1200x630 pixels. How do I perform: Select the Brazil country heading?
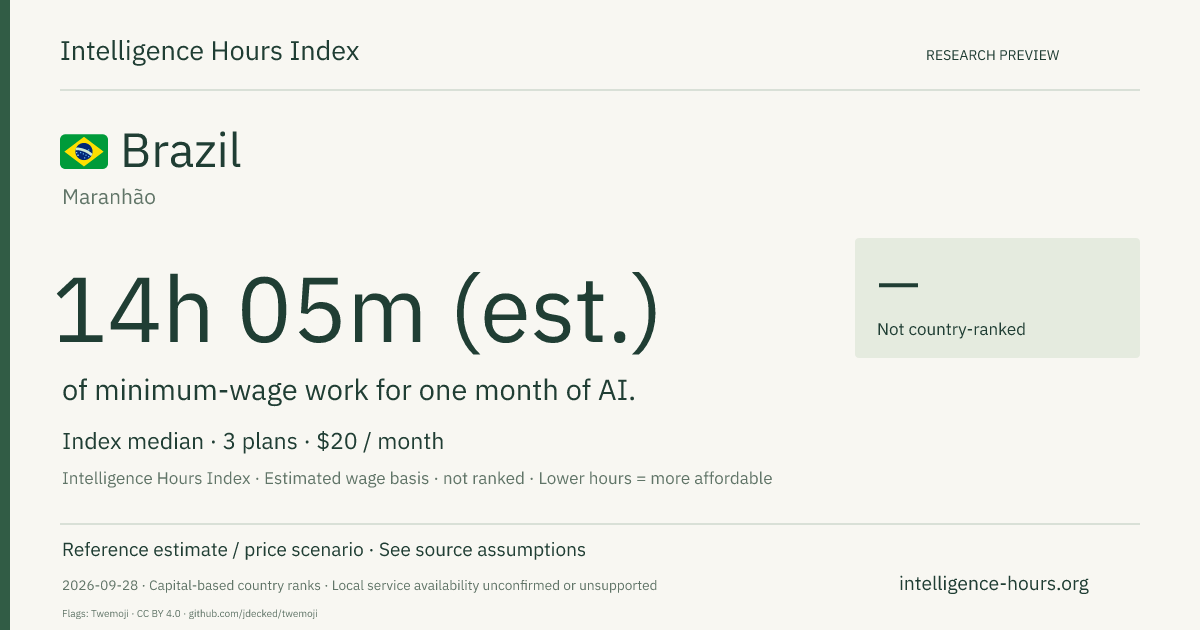point(181,151)
